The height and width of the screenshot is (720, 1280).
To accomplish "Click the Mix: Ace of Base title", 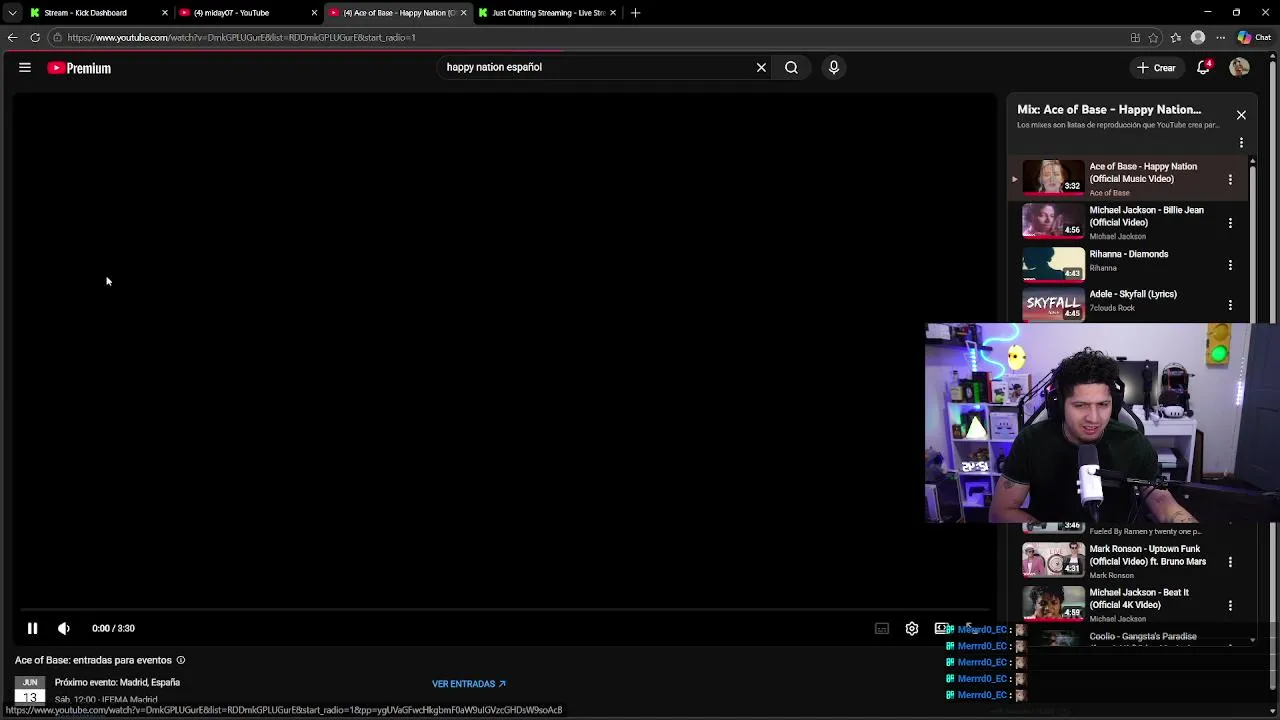I will coord(1109,110).
